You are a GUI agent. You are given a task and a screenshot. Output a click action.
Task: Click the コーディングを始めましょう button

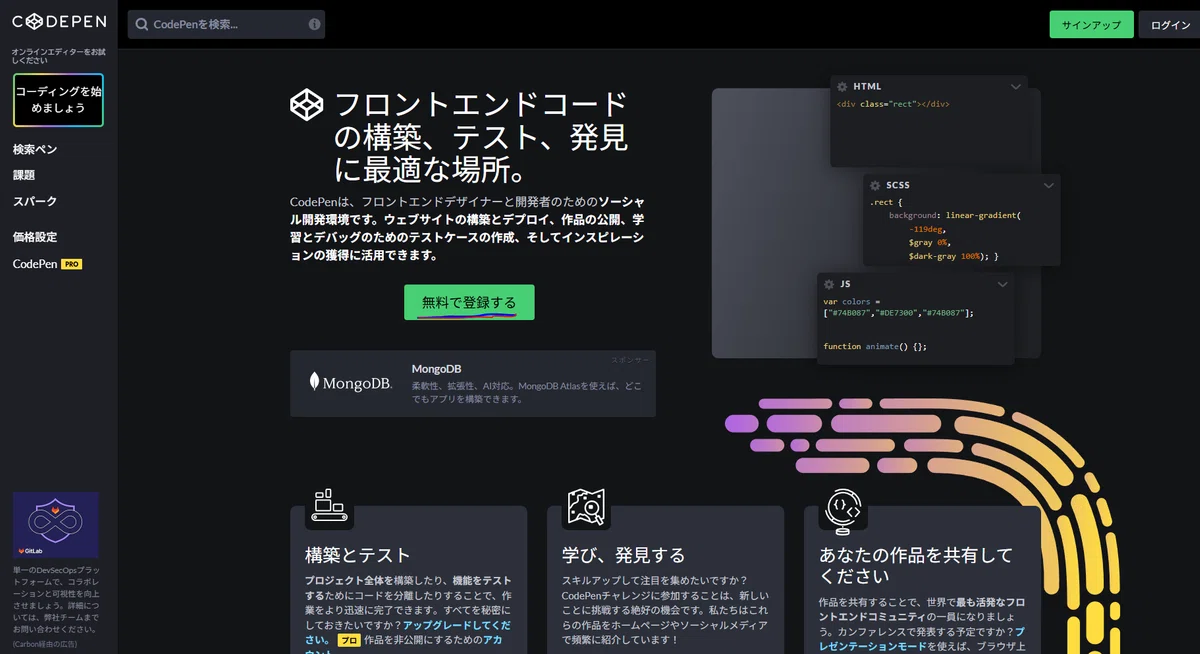click(x=58, y=100)
